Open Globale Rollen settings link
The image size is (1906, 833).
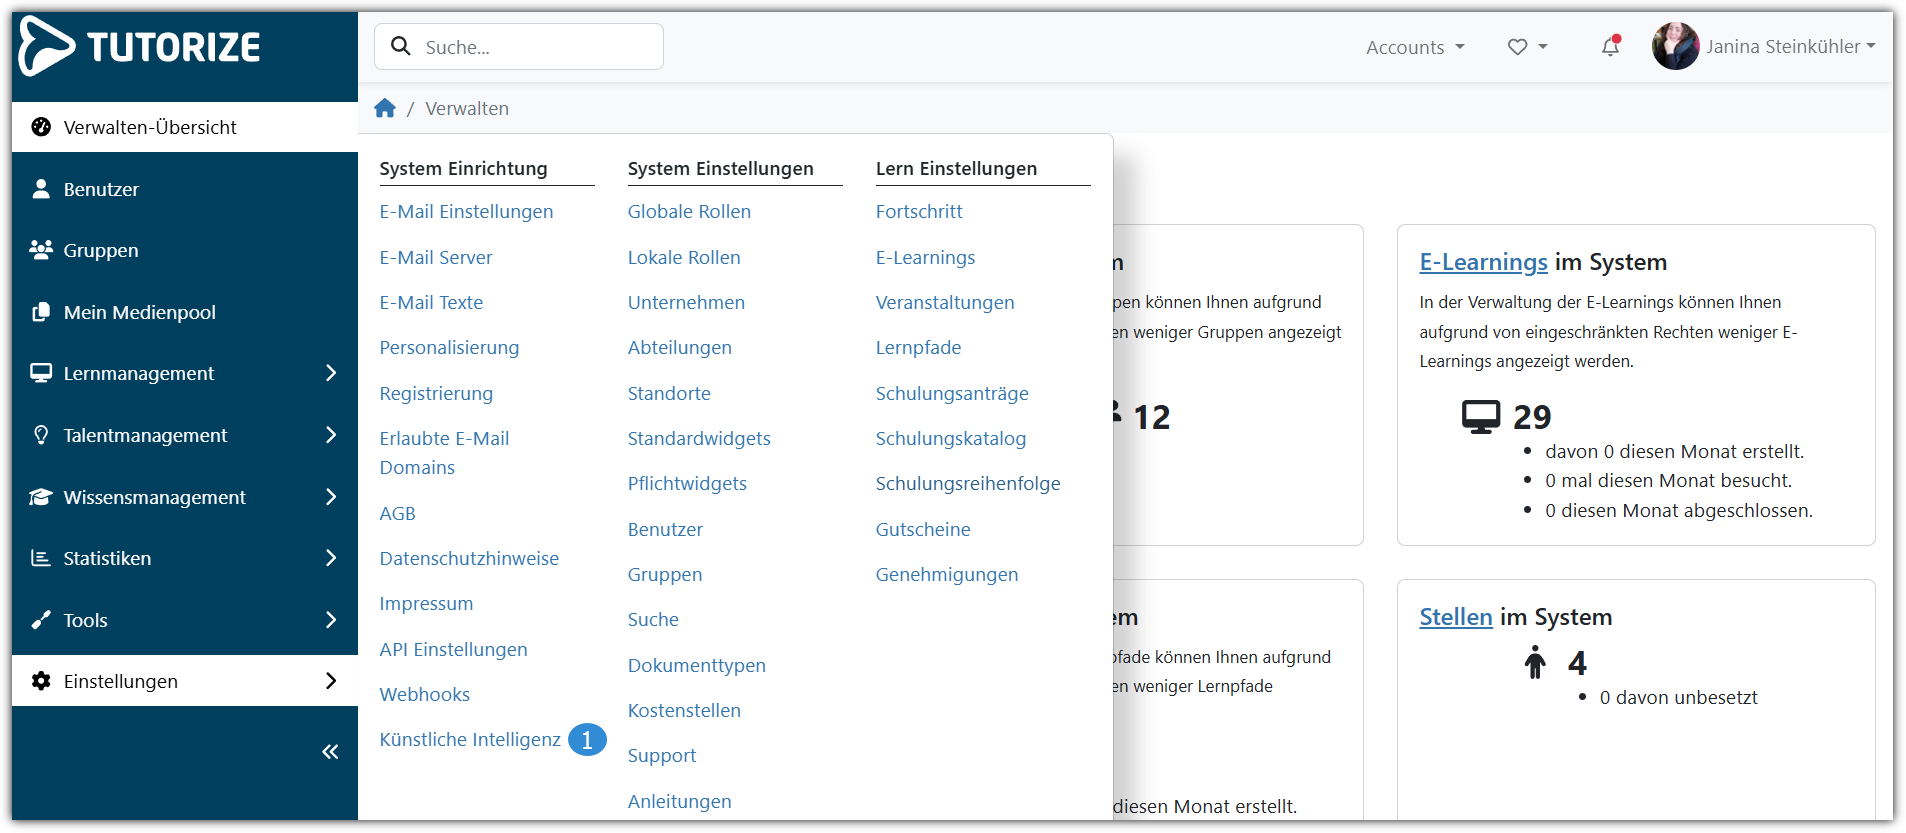tap(689, 212)
